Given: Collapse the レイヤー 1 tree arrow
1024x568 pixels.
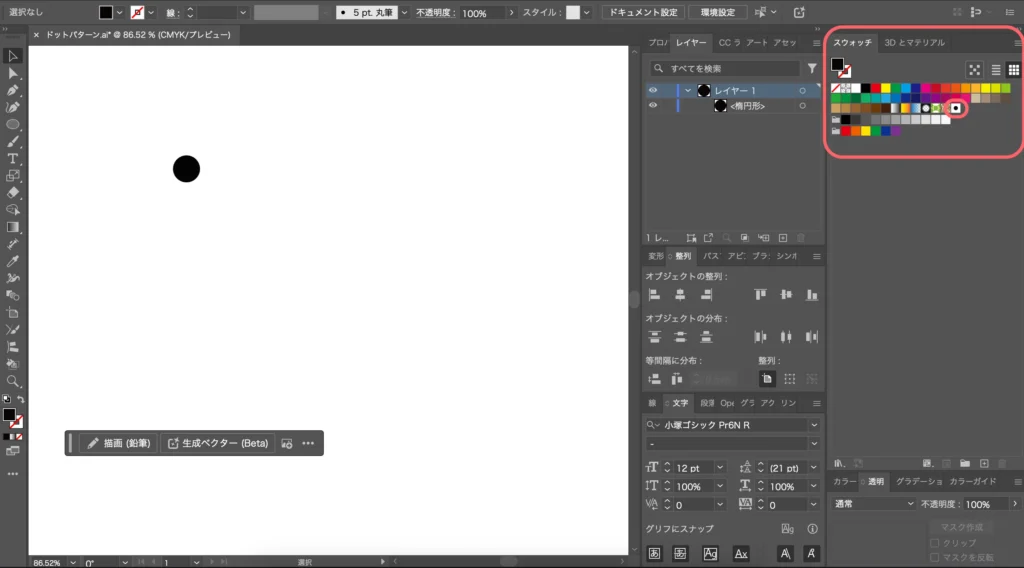Looking at the screenshot, I should tap(688, 90).
